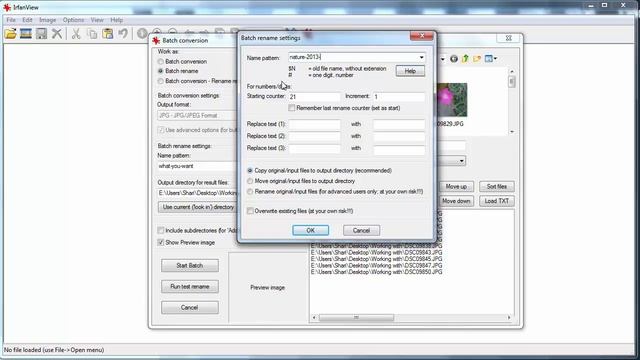Click the horizontal scrollbar thumb in file list
Image resolution: width=640 pixels, height=360 pixels.
point(356,318)
